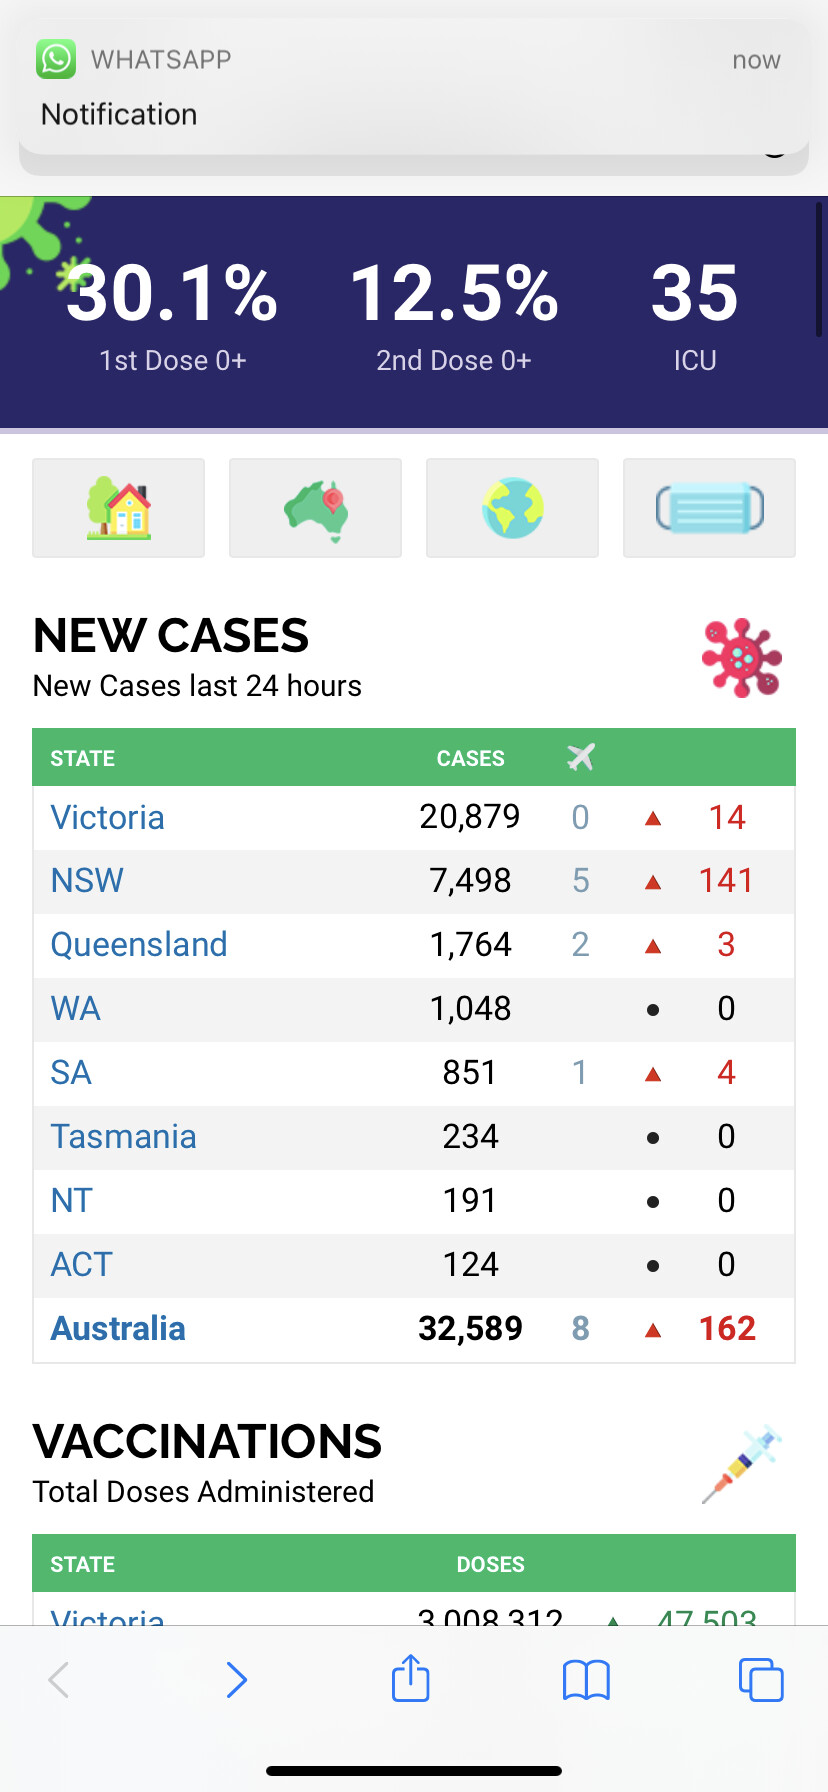The image size is (828, 1792).
Task: Select the bold Australia total link
Action: click(x=118, y=1328)
